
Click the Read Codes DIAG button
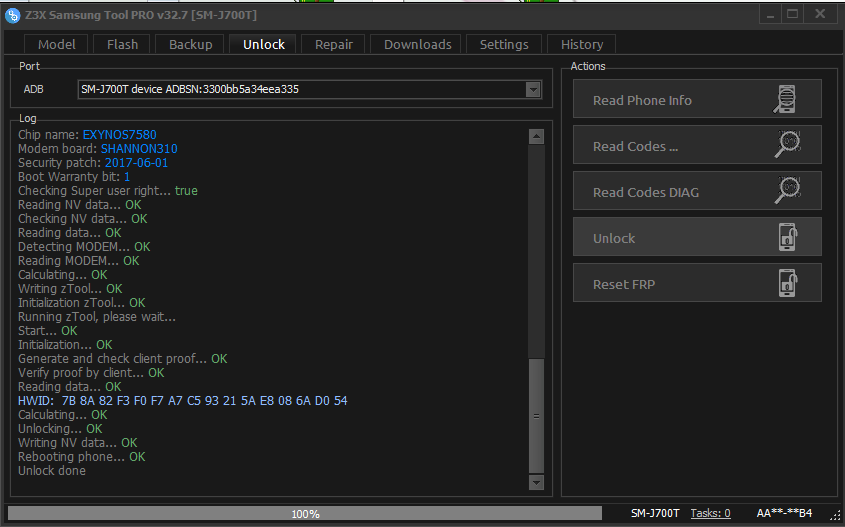[x=697, y=191]
